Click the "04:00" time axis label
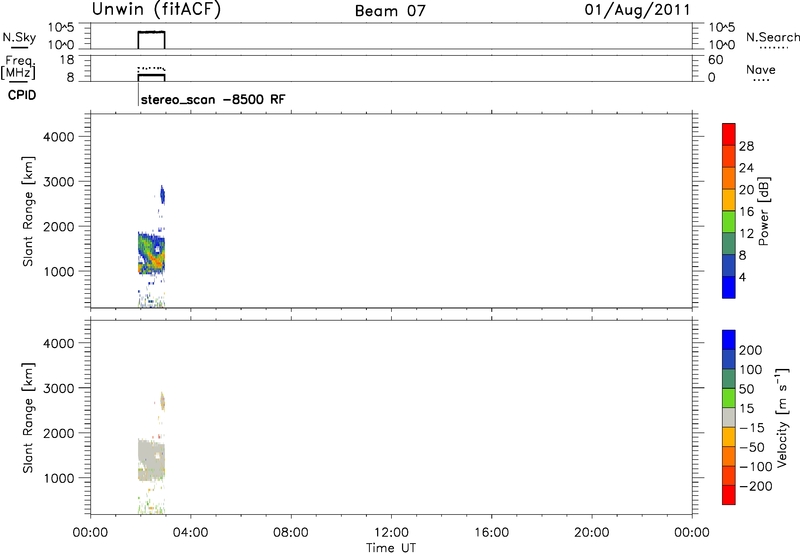Viewport: 800px width, 554px height. (190, 533)
